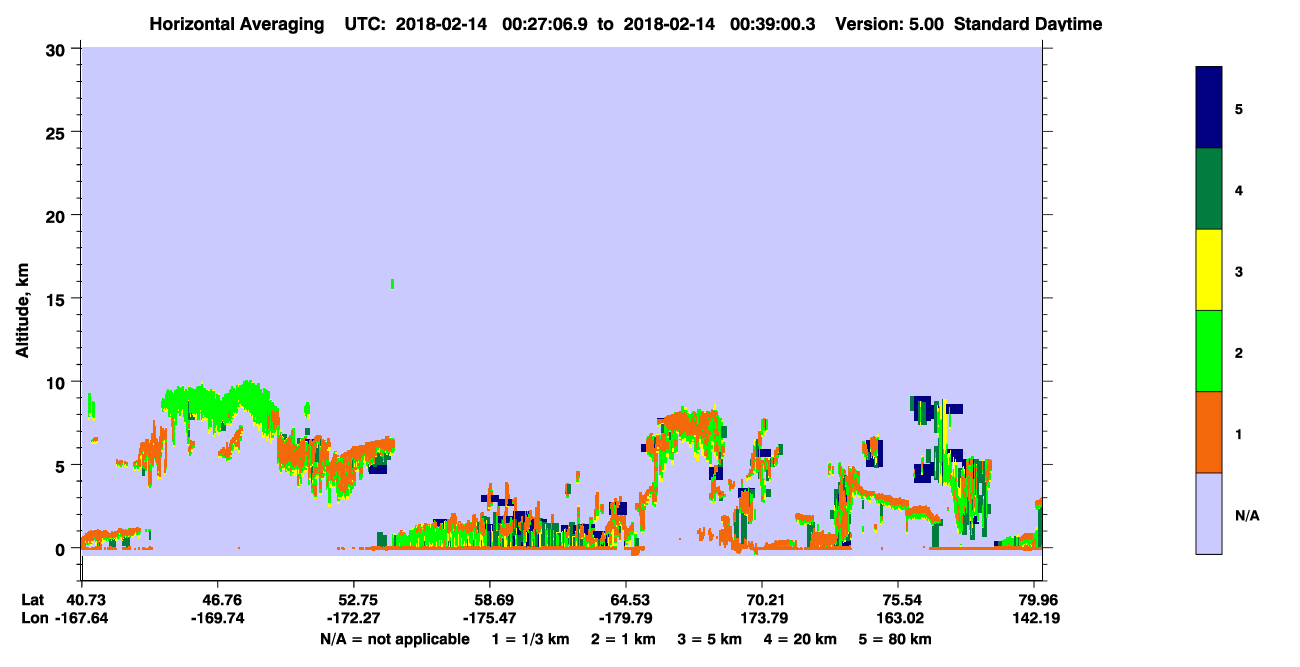1300x667 pixels.
Task: Click longitude value '-179.79'
Action: click(626, 618)
